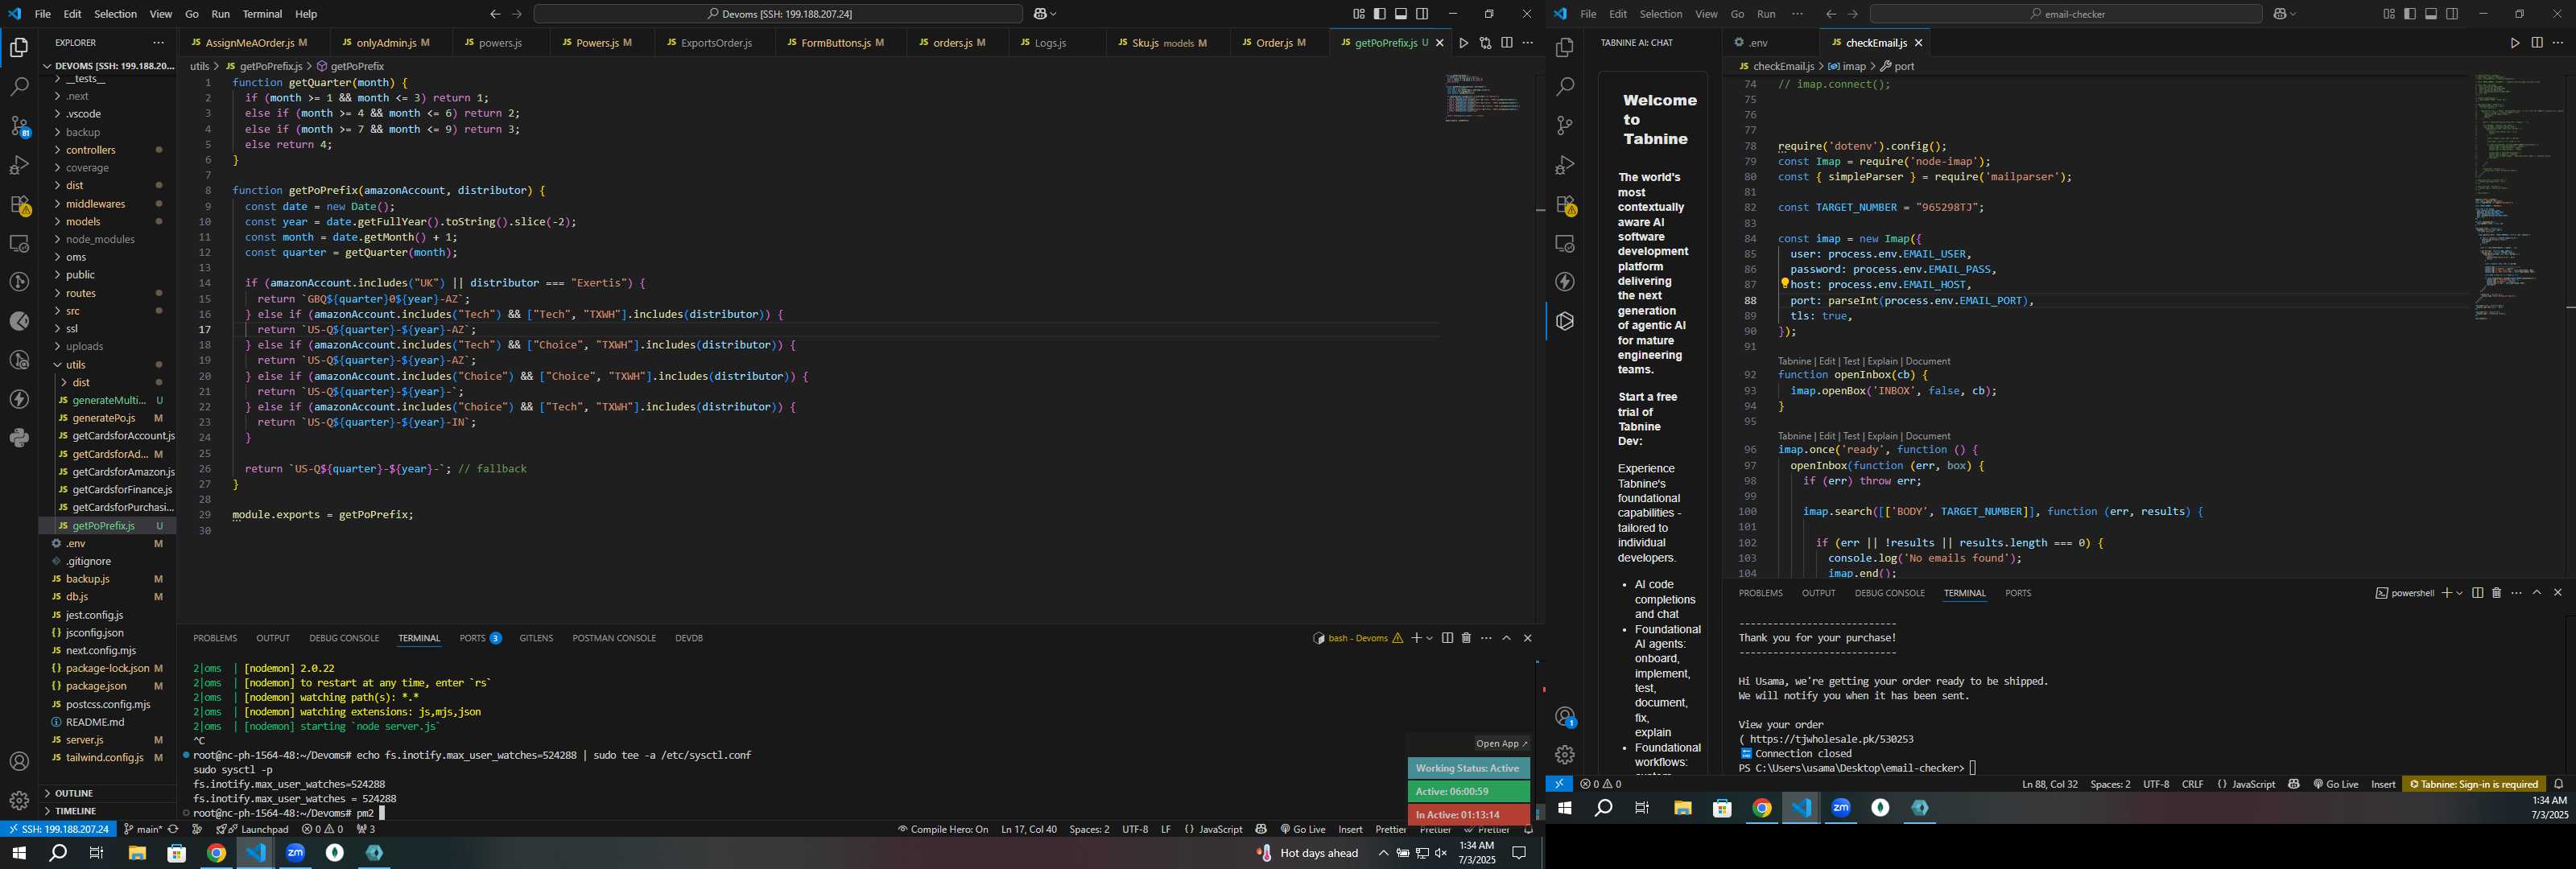The width and height of the screenshot is (2576, 869).
Task: Click the Devoms command center search box
Action: point(778,14)
